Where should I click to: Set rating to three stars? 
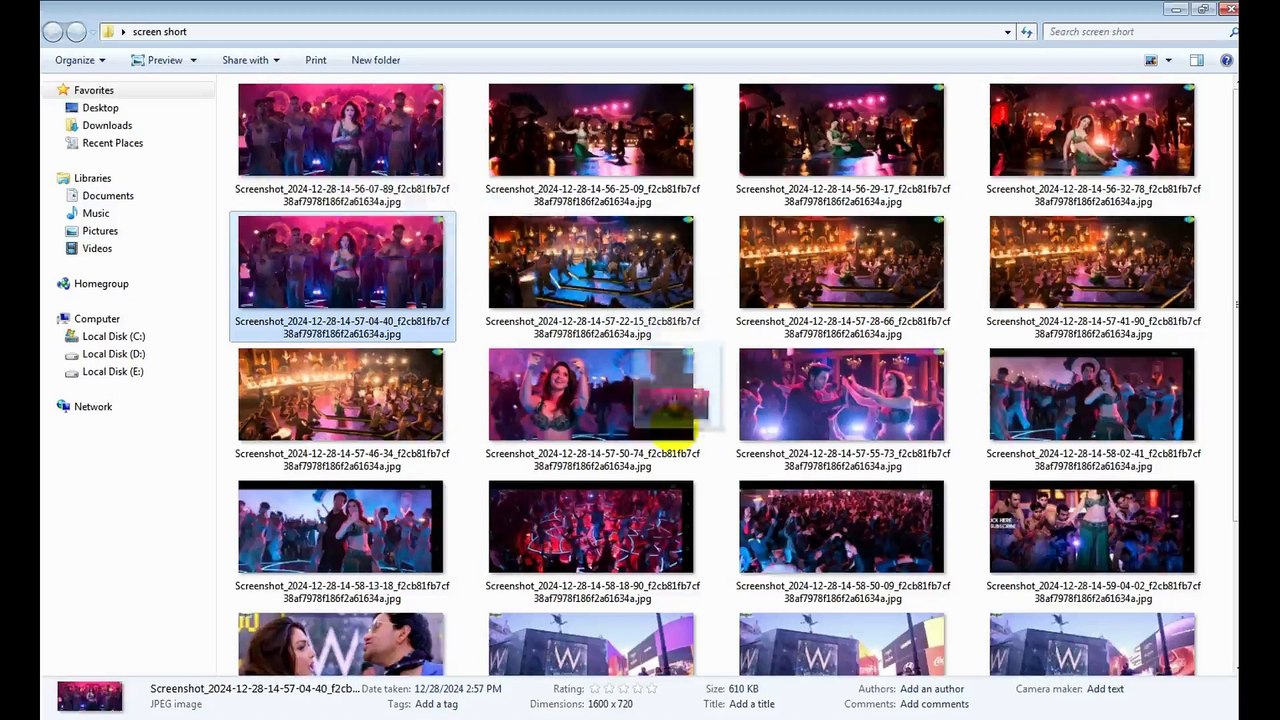623,689
